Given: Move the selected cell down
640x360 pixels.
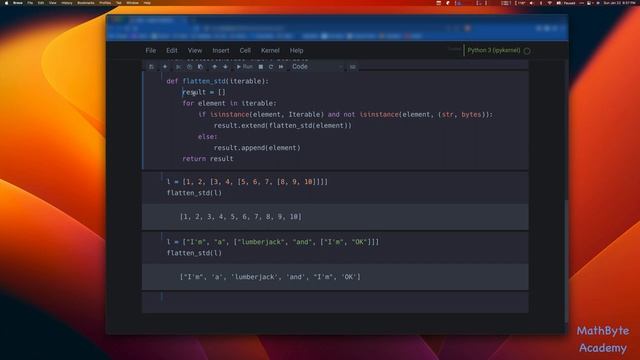Looking at the screenshot, I should point(225,67).
